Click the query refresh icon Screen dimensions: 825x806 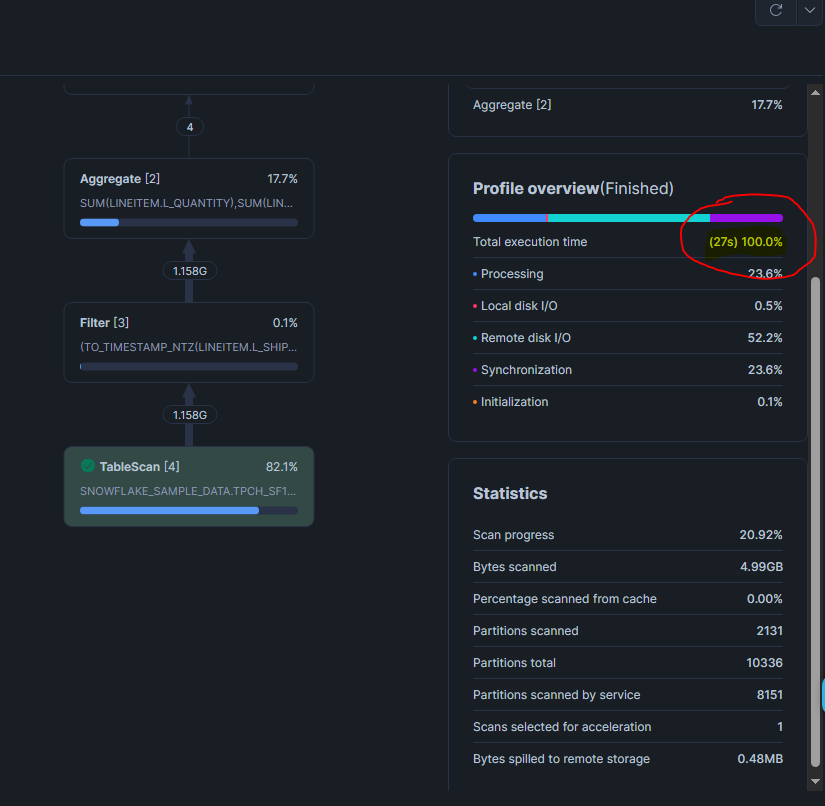(775, 12)
